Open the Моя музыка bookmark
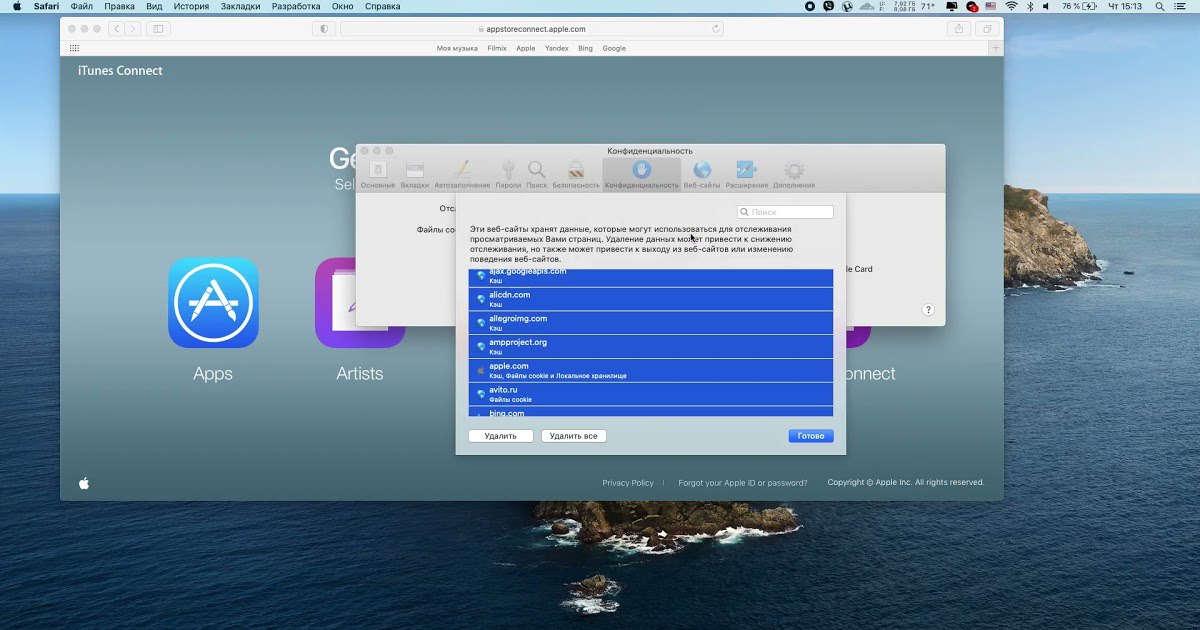The image size is (1200, 630). pos(457,48)
